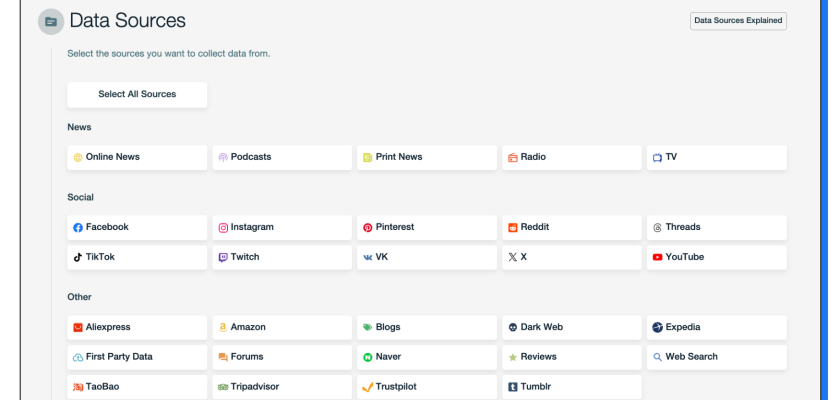This screenshot has height=400, width=840.
Task: Toggle TikTok as a data source
Action: (137, 258)
